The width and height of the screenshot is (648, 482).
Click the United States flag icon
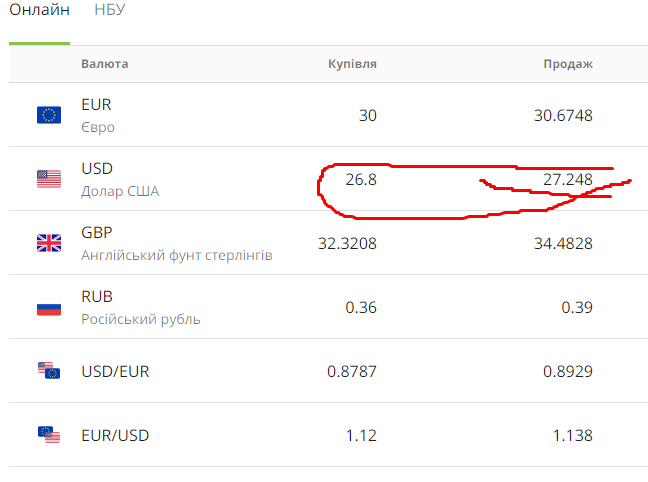coord(49,179)
